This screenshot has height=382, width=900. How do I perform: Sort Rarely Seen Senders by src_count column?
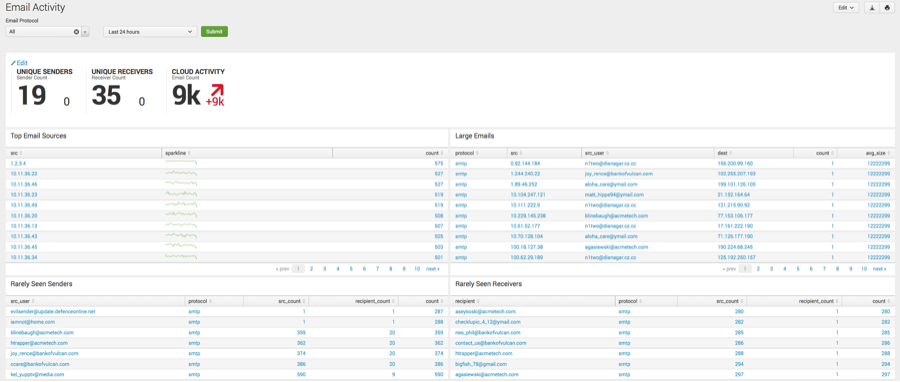click(293, 301)
